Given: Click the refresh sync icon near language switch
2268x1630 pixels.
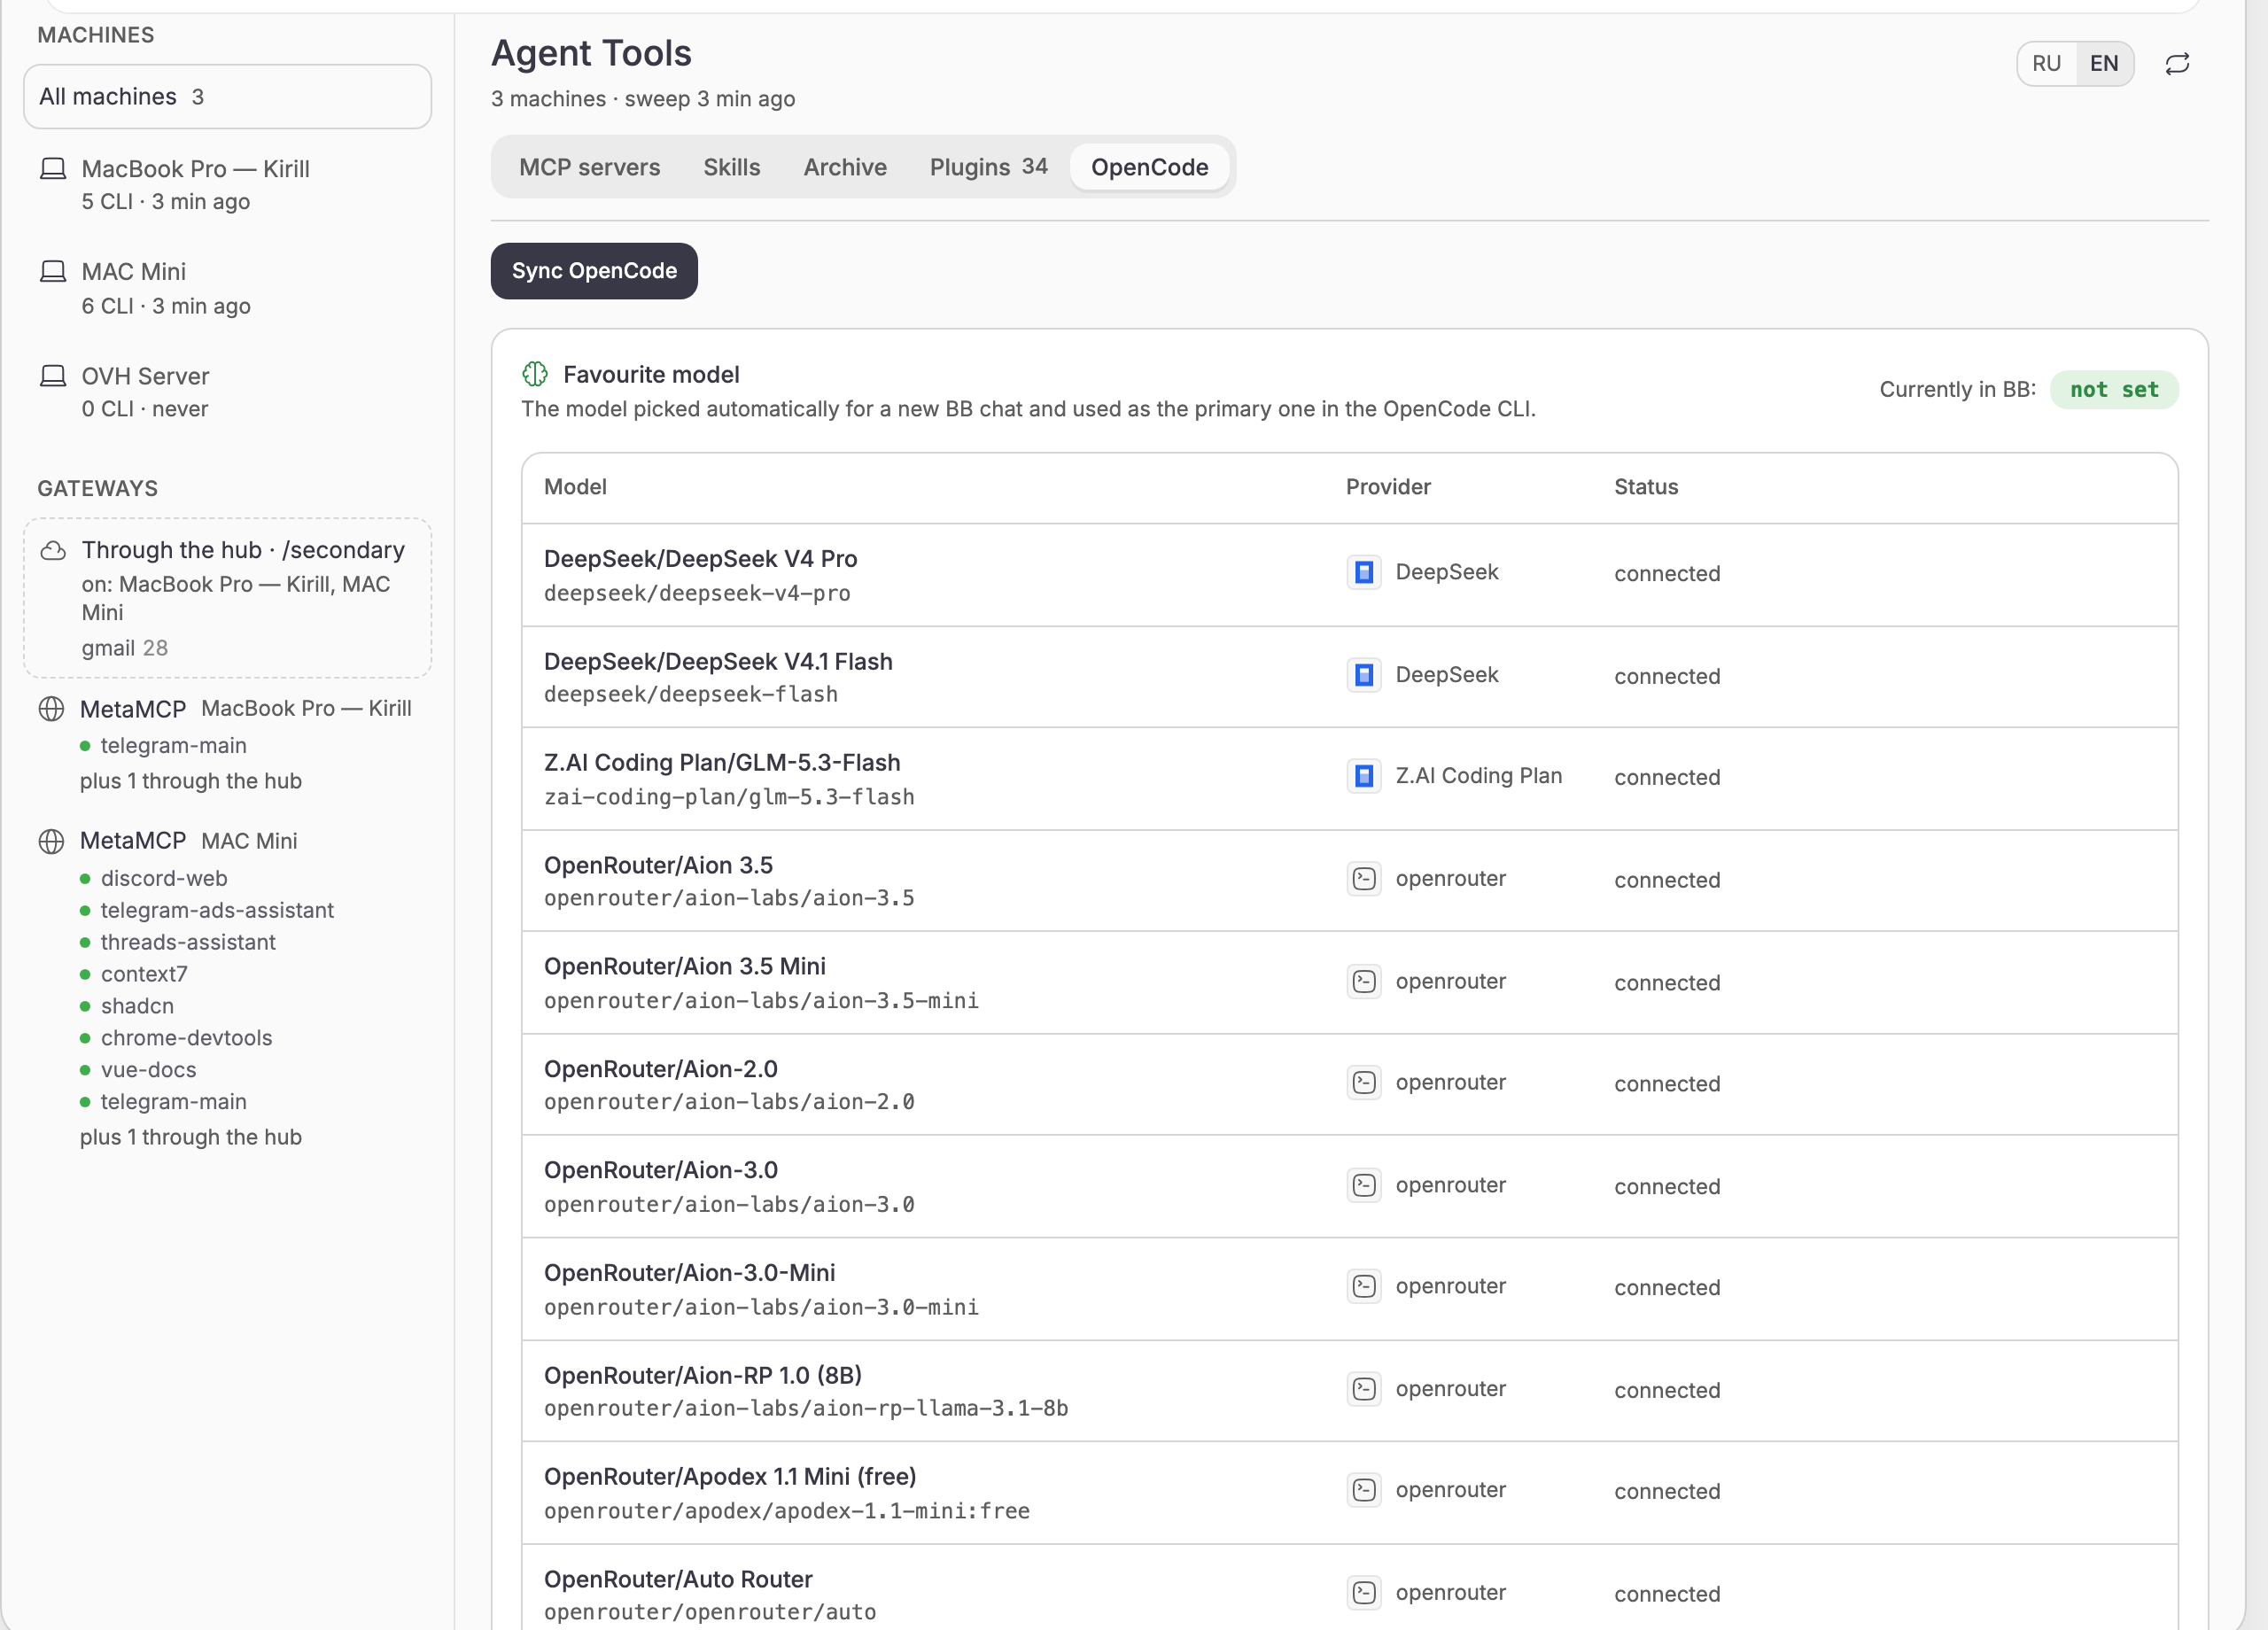Looking at the screenshot, I should [2177, 64].
